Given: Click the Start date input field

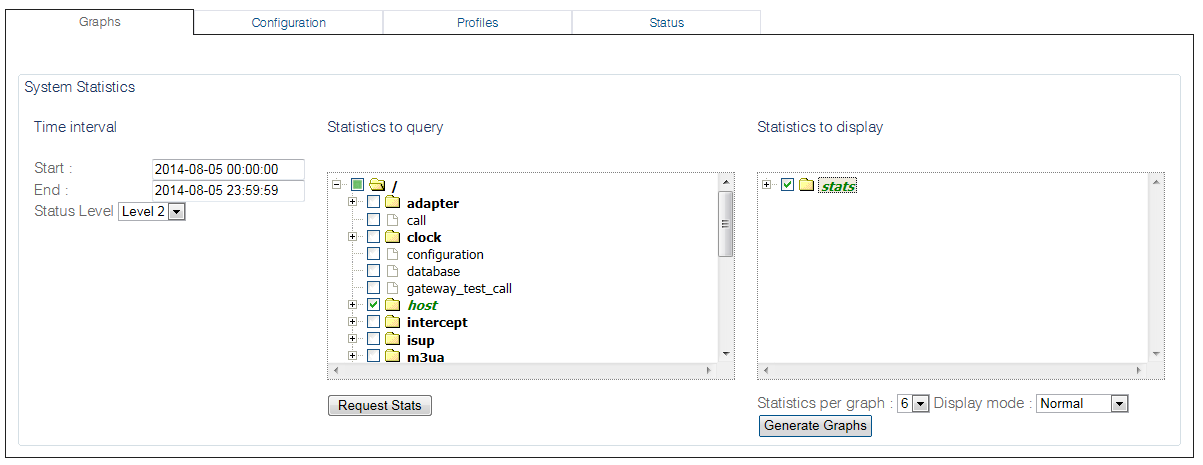Looking at the screenshot, I should pyautogui.click(x=228, y=169).
